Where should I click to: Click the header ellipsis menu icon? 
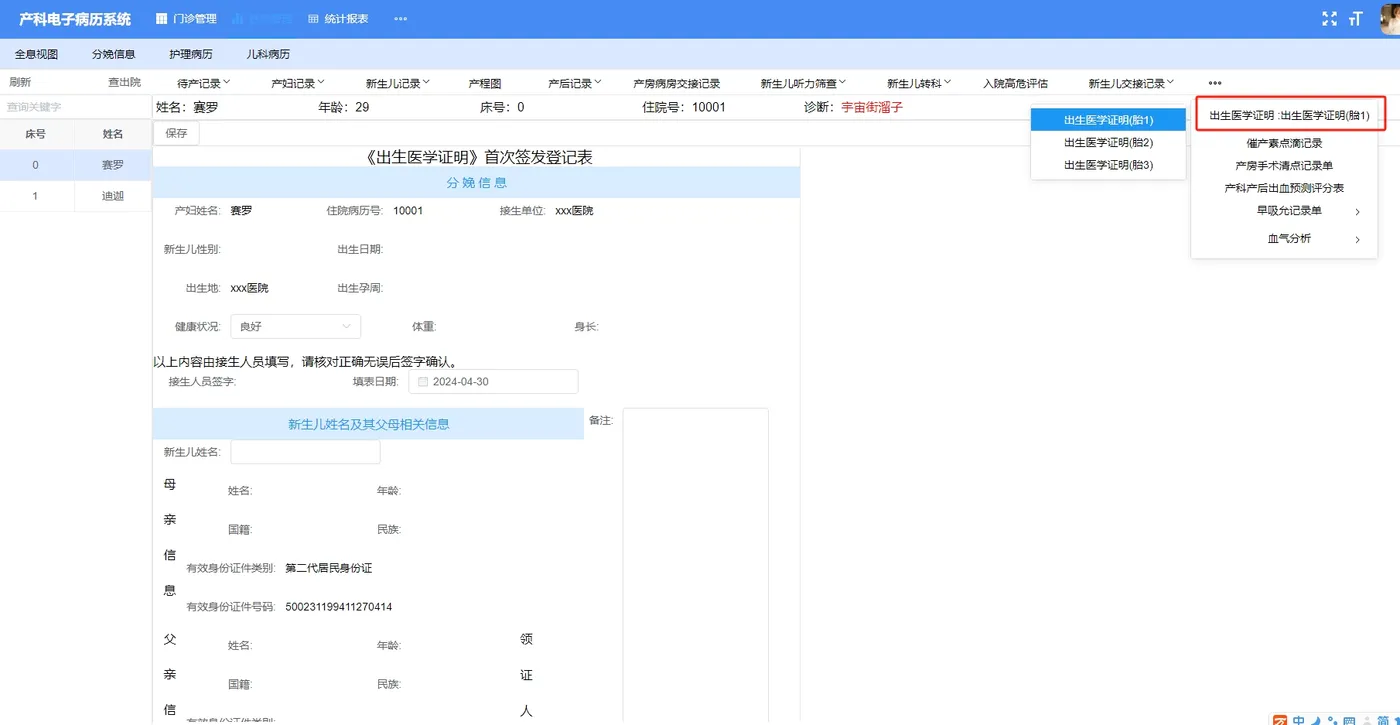pos(400,18)
